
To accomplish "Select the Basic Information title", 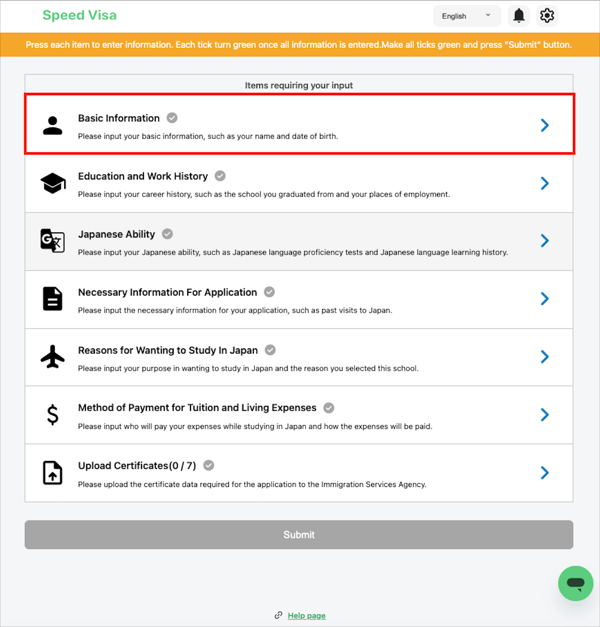I will (x=119, y=118).
